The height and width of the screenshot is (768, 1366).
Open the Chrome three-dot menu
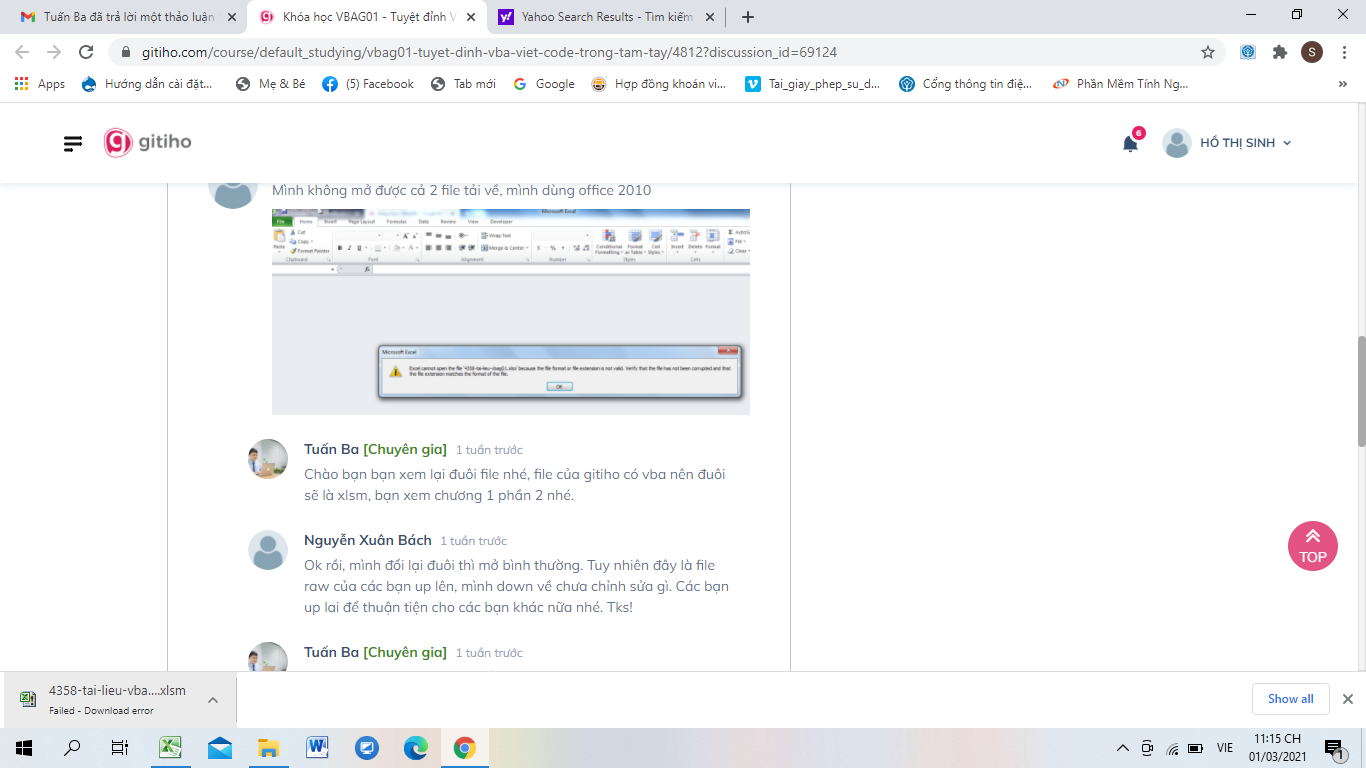pos(1343,52)
